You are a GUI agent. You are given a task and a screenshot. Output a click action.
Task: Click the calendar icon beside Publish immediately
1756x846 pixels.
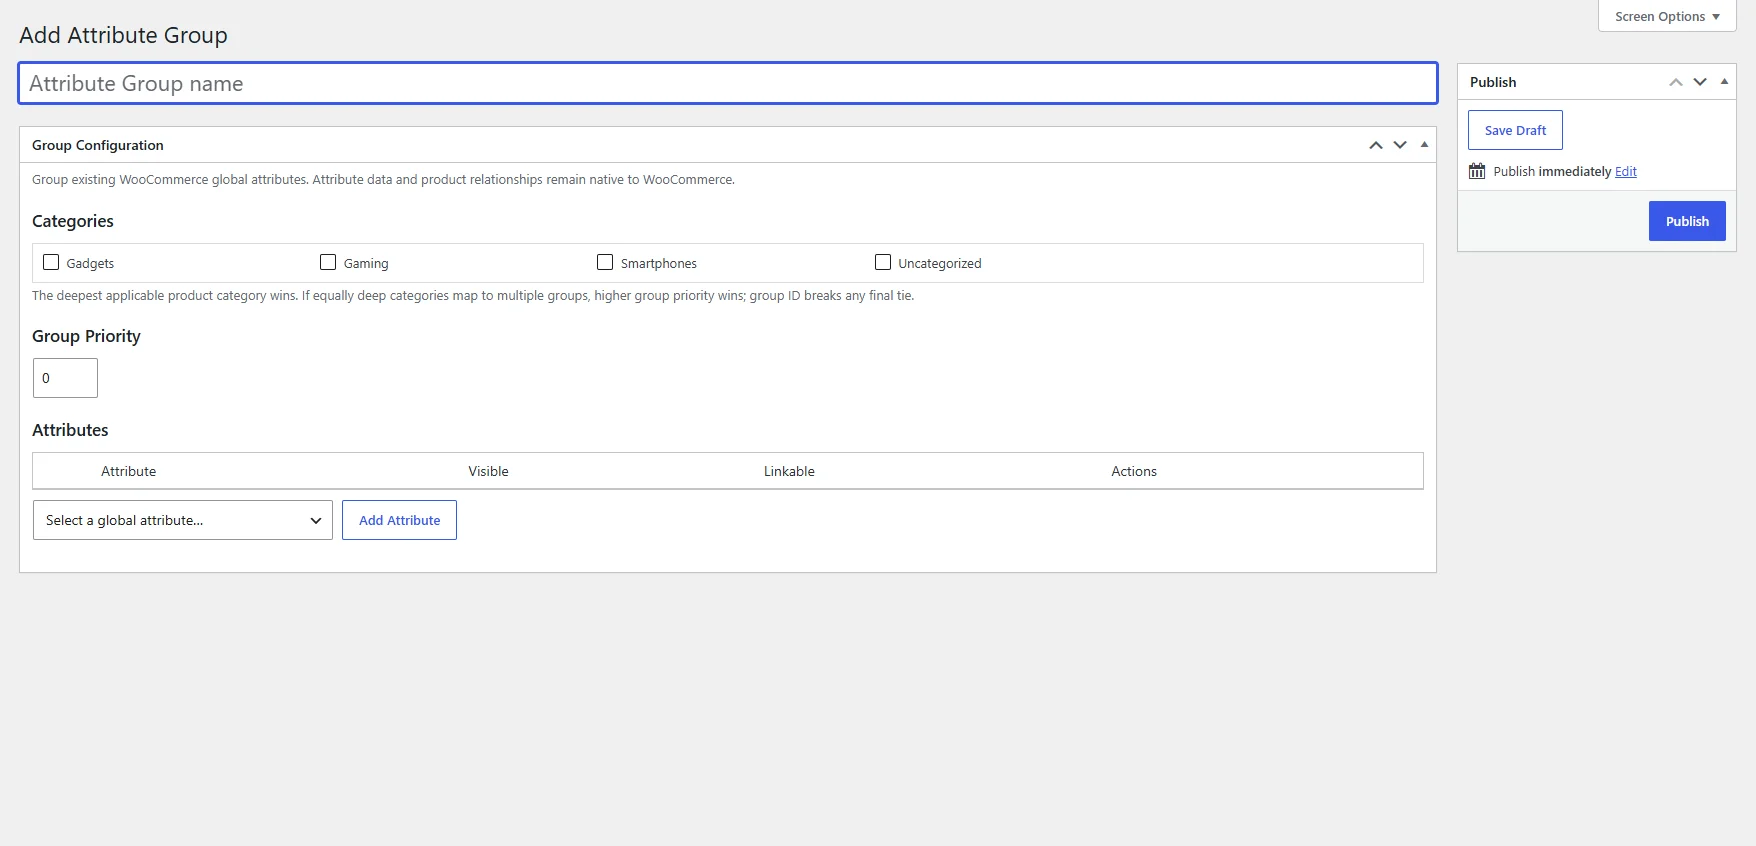[1477, 171]
